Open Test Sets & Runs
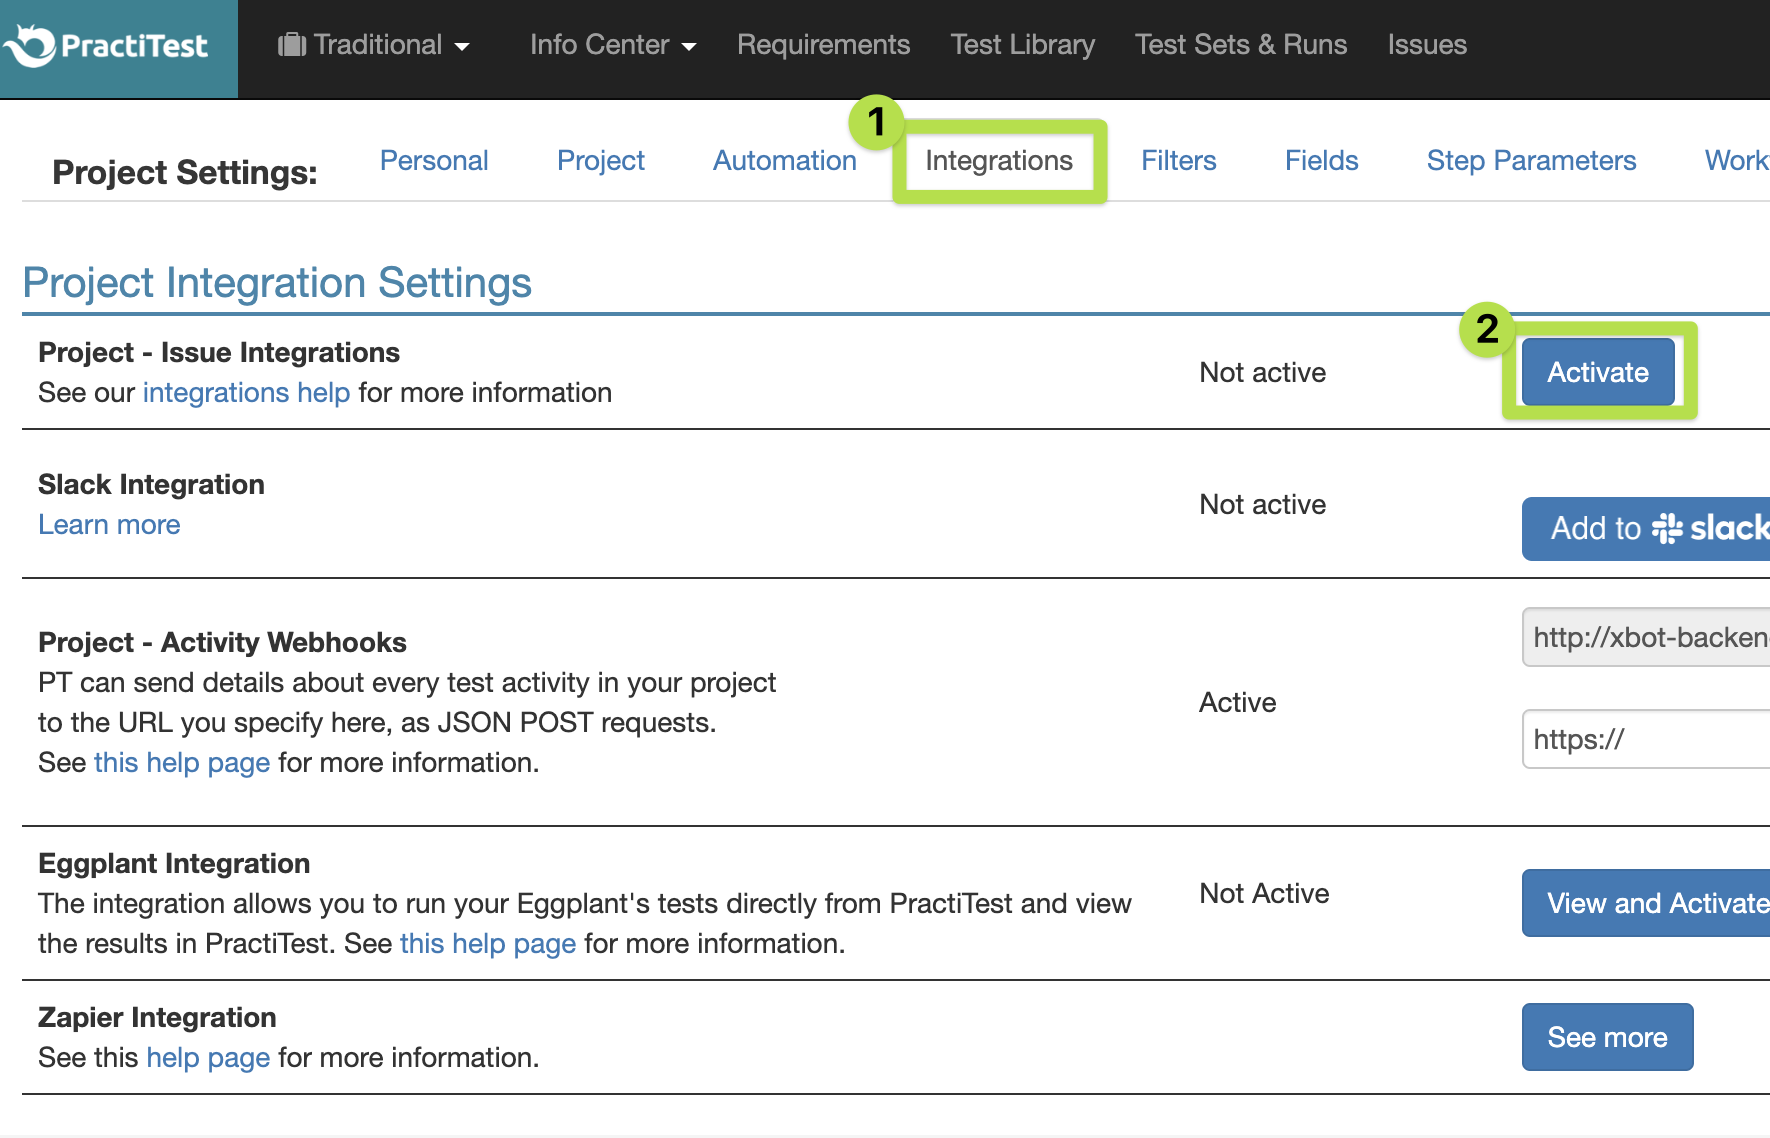Screen dimensions: 1770x1138 point(1240,45)
